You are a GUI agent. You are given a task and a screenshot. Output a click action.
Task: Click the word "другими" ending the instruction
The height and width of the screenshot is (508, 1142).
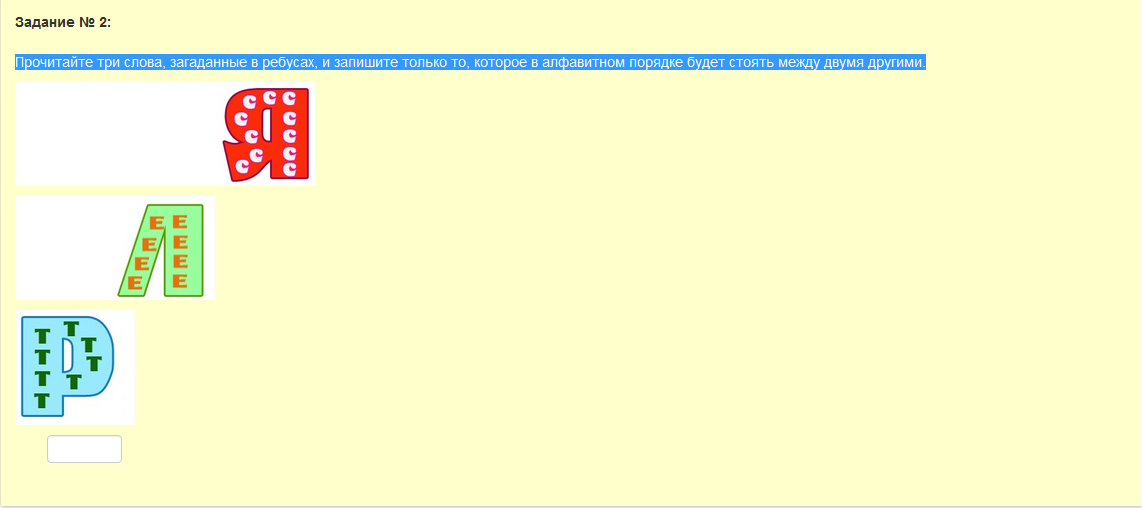pos(898,63)
